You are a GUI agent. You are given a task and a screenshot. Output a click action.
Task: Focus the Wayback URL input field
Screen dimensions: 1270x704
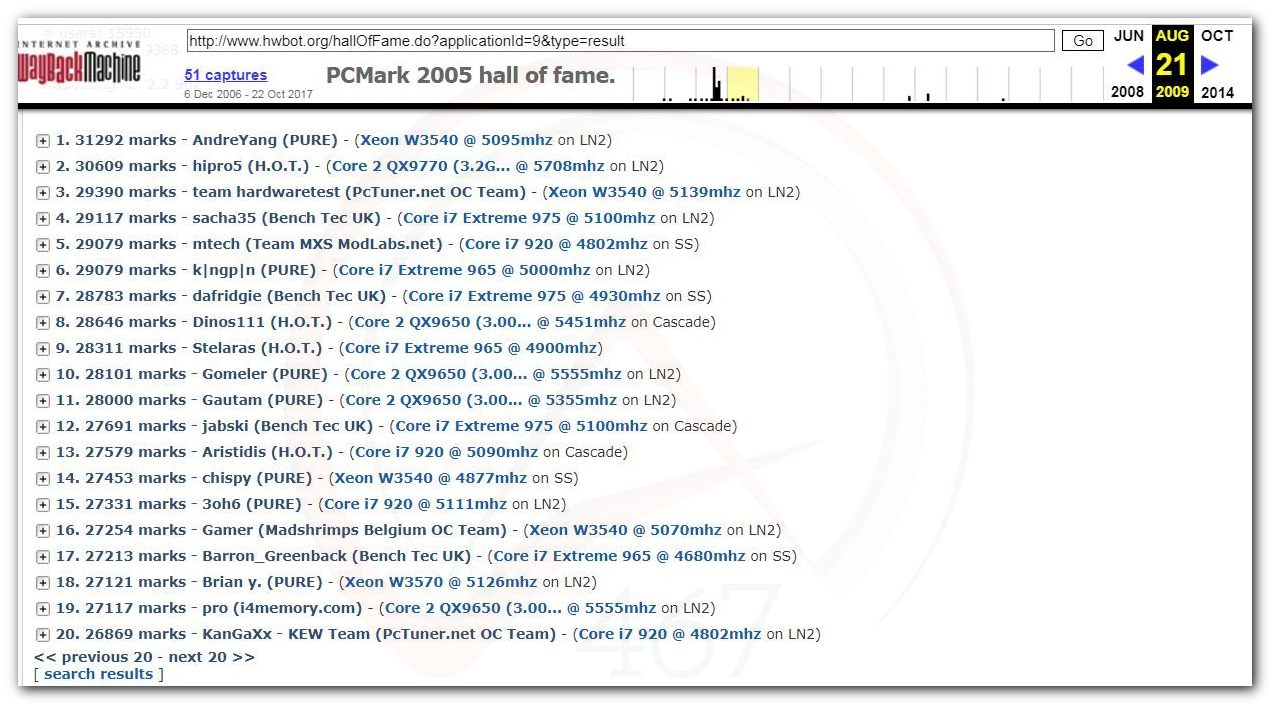pos(620,41)
